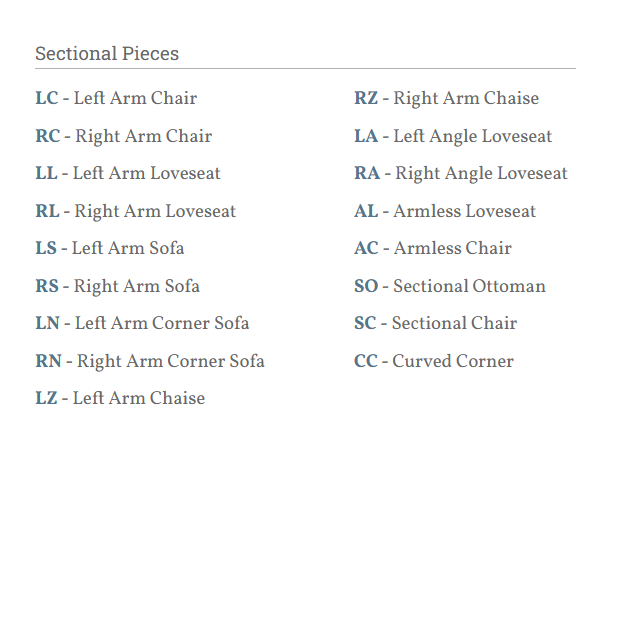The width and height of the screenshot is (640, 641).
Task: Click the divider line under Sectional Pieces
Action: [305, 69]
